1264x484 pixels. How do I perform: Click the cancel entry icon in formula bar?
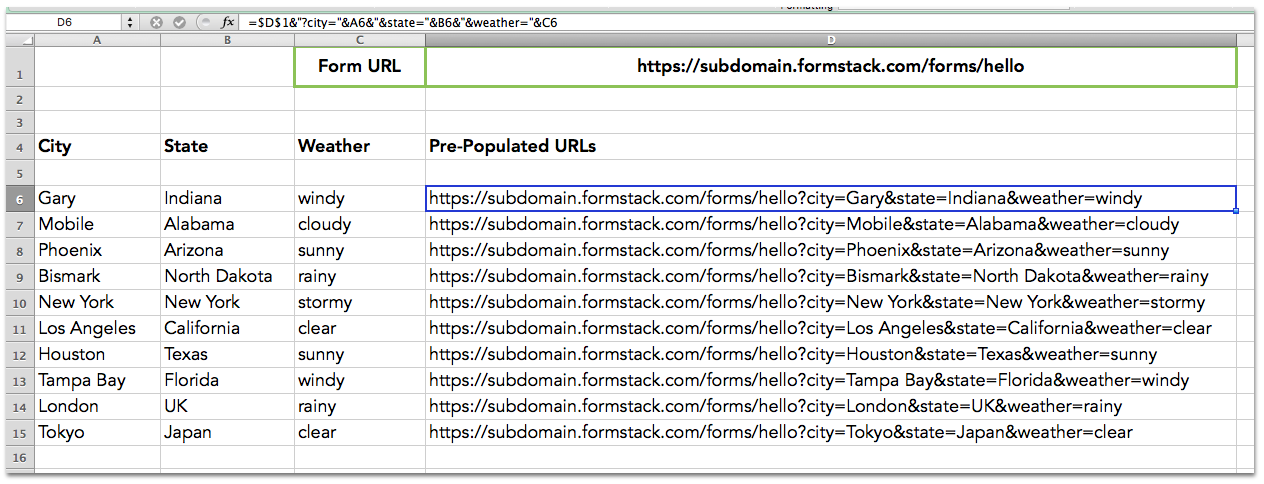(156, 22)
